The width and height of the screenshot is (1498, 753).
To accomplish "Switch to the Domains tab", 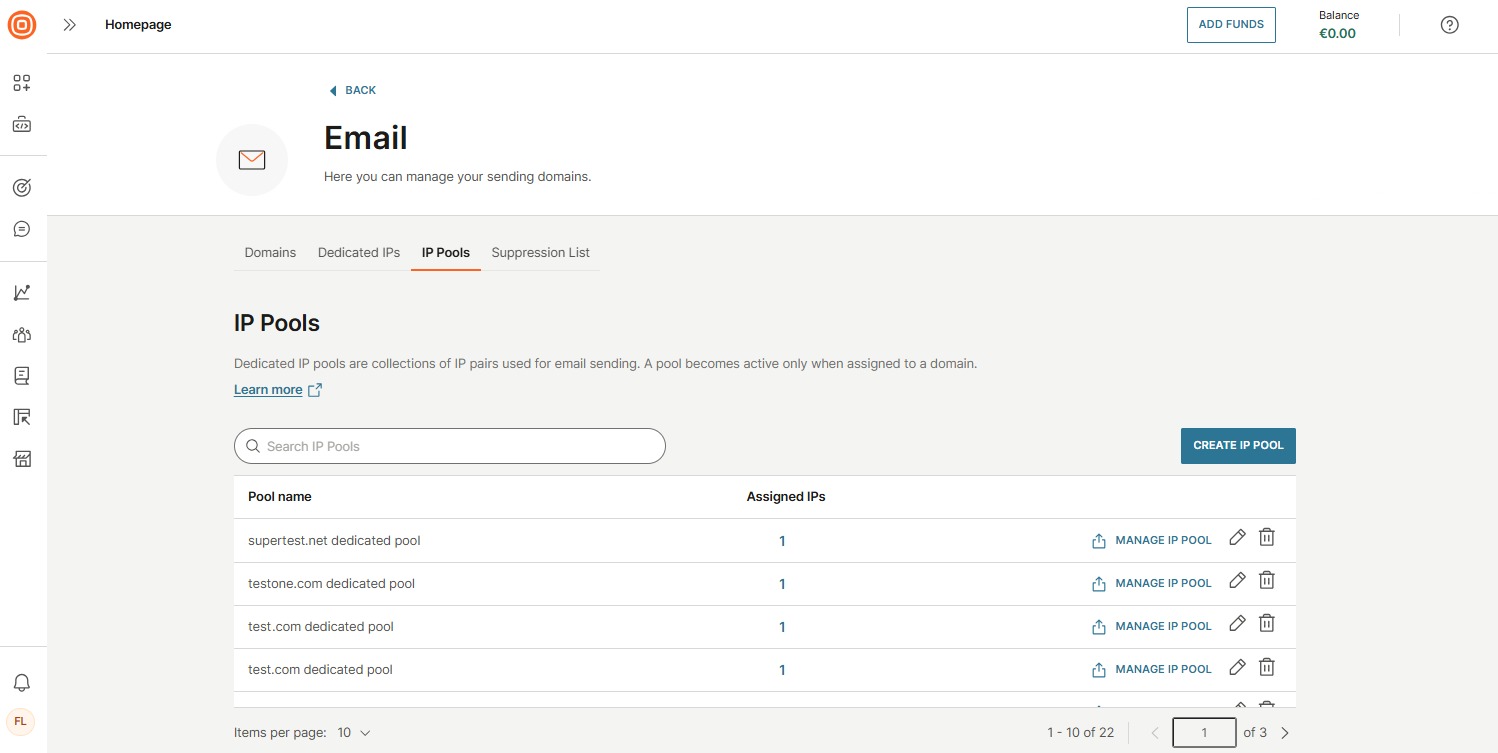I will point(270,253).
